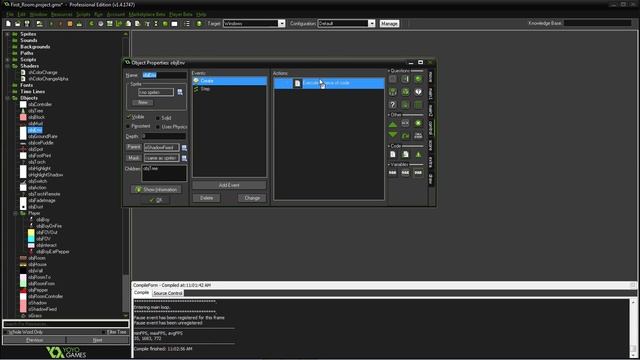The height and width of the screenshot is (360, 640).
Task: Select the Else action icon
Action: (x=405, y=123)
